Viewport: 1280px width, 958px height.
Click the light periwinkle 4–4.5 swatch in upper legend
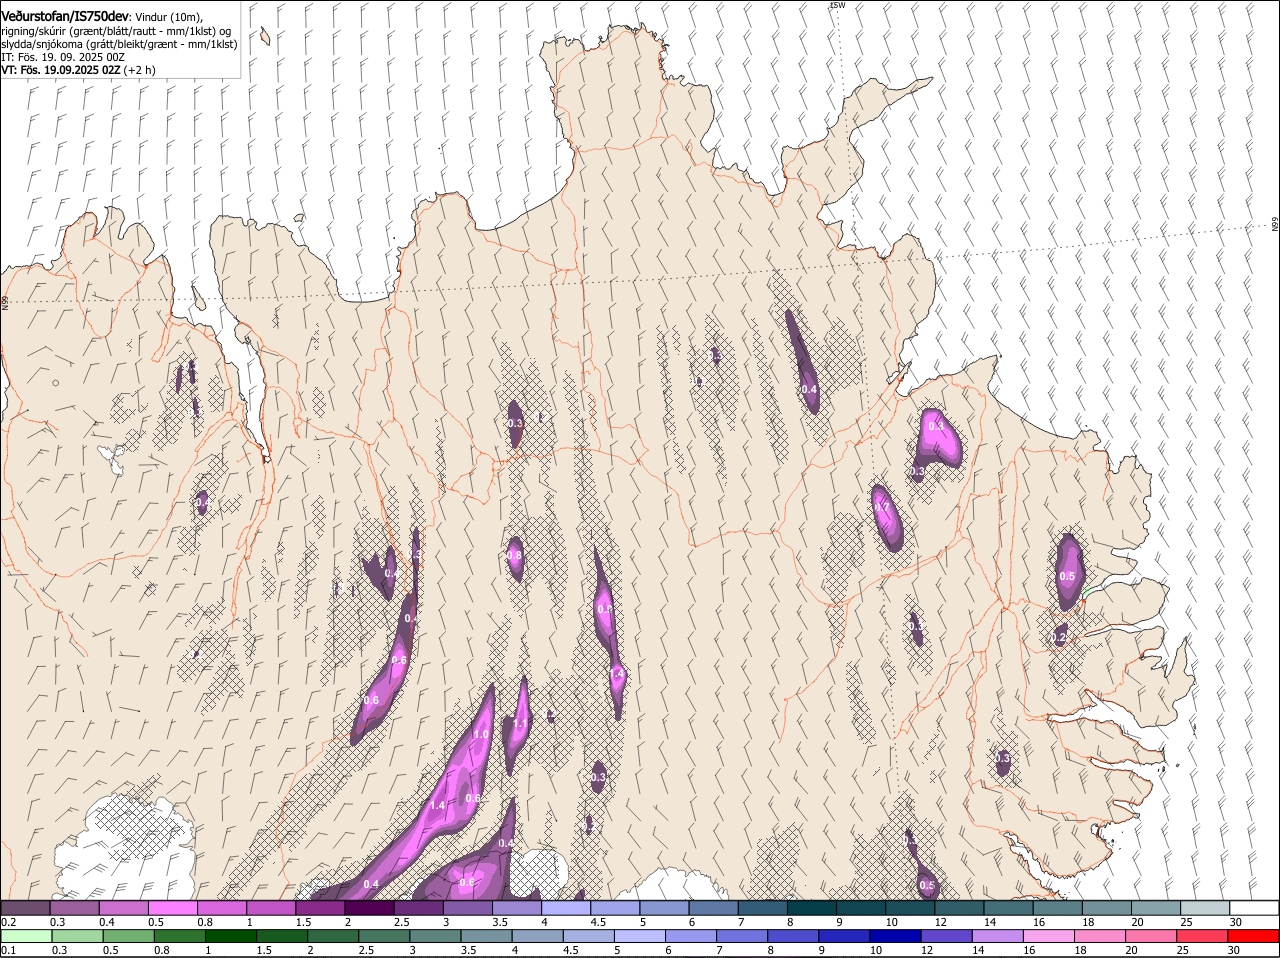pos(566,907)
